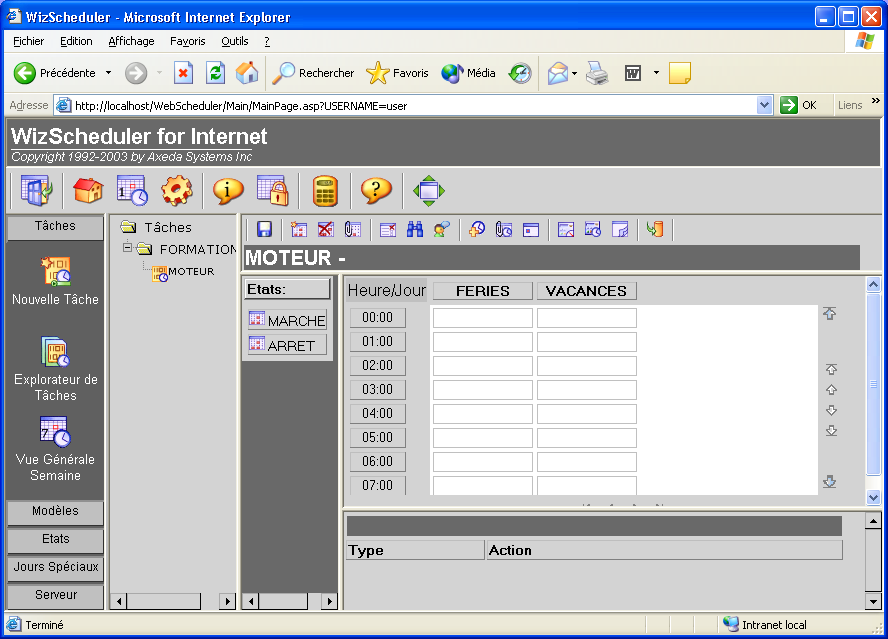Viewport: 888px width, 639px height.
Task: Click the VACANCES cell at 03:00
Action: click(x=587, y=390)
